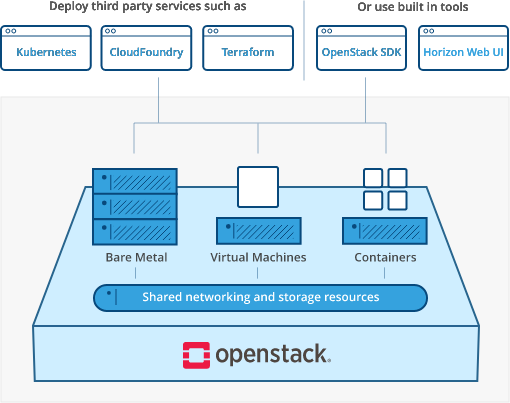
Task: Click the Containers label
Action: 385,257
